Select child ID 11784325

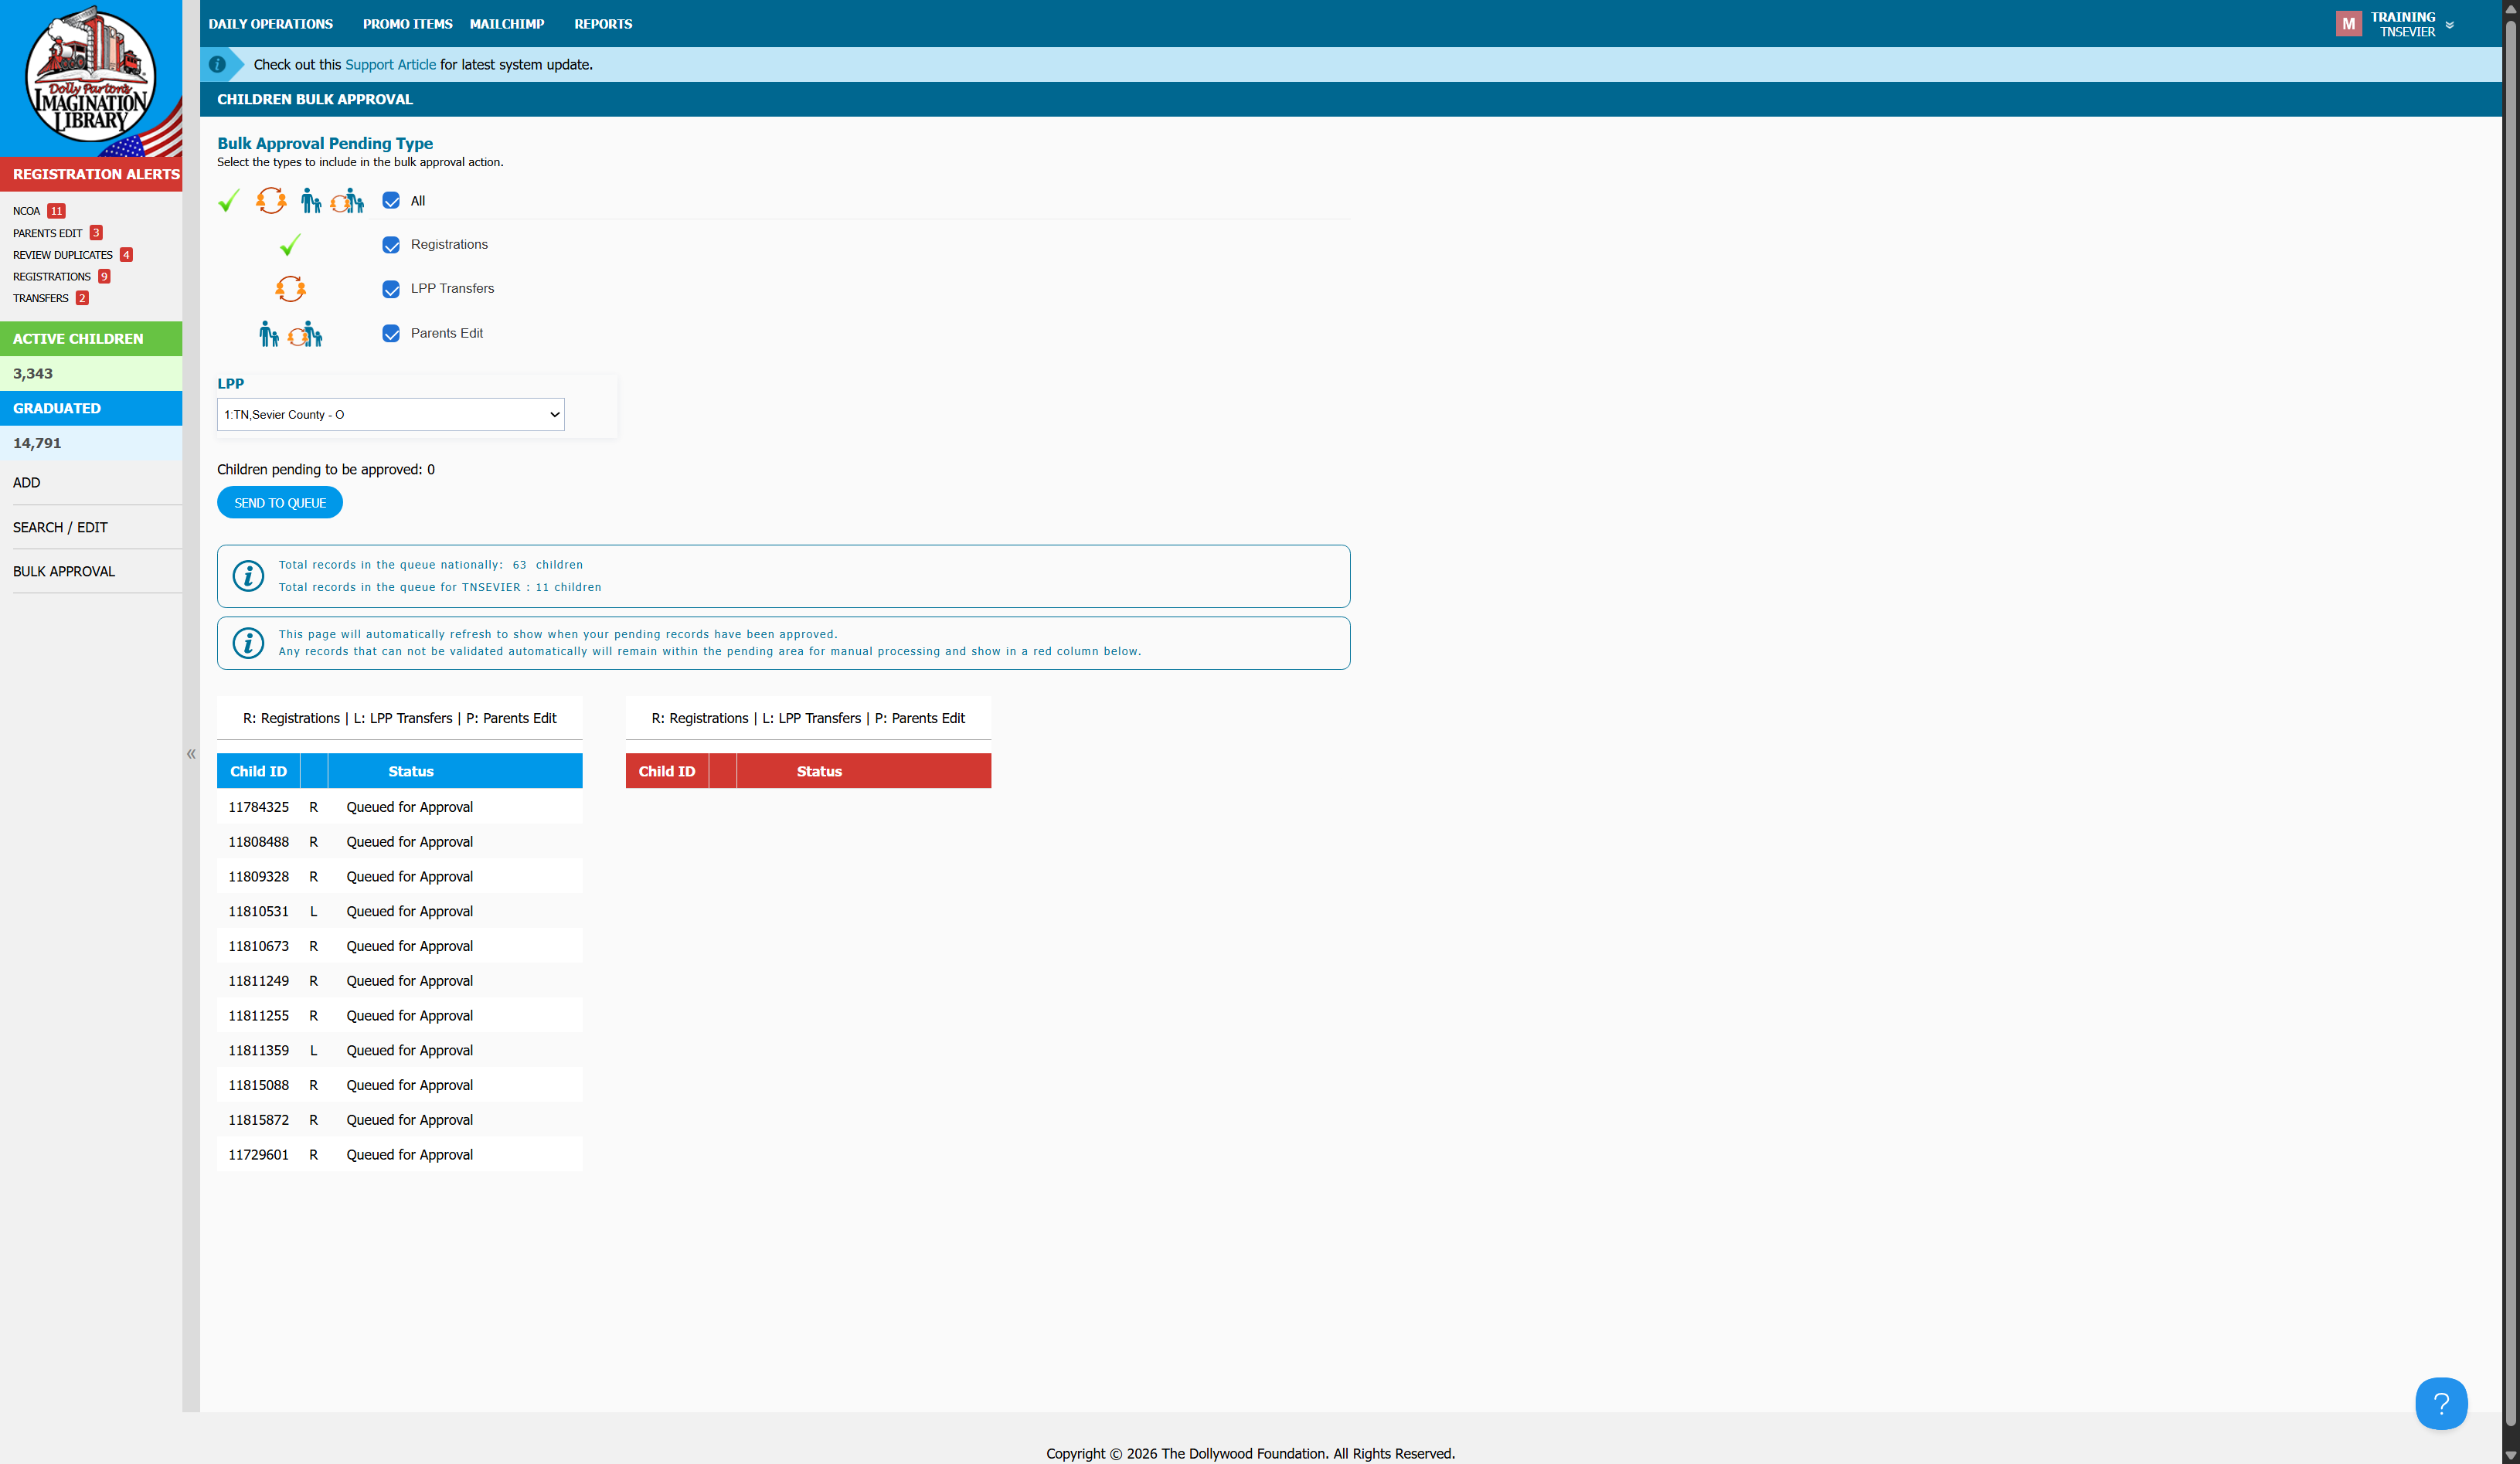coord(258,807)
